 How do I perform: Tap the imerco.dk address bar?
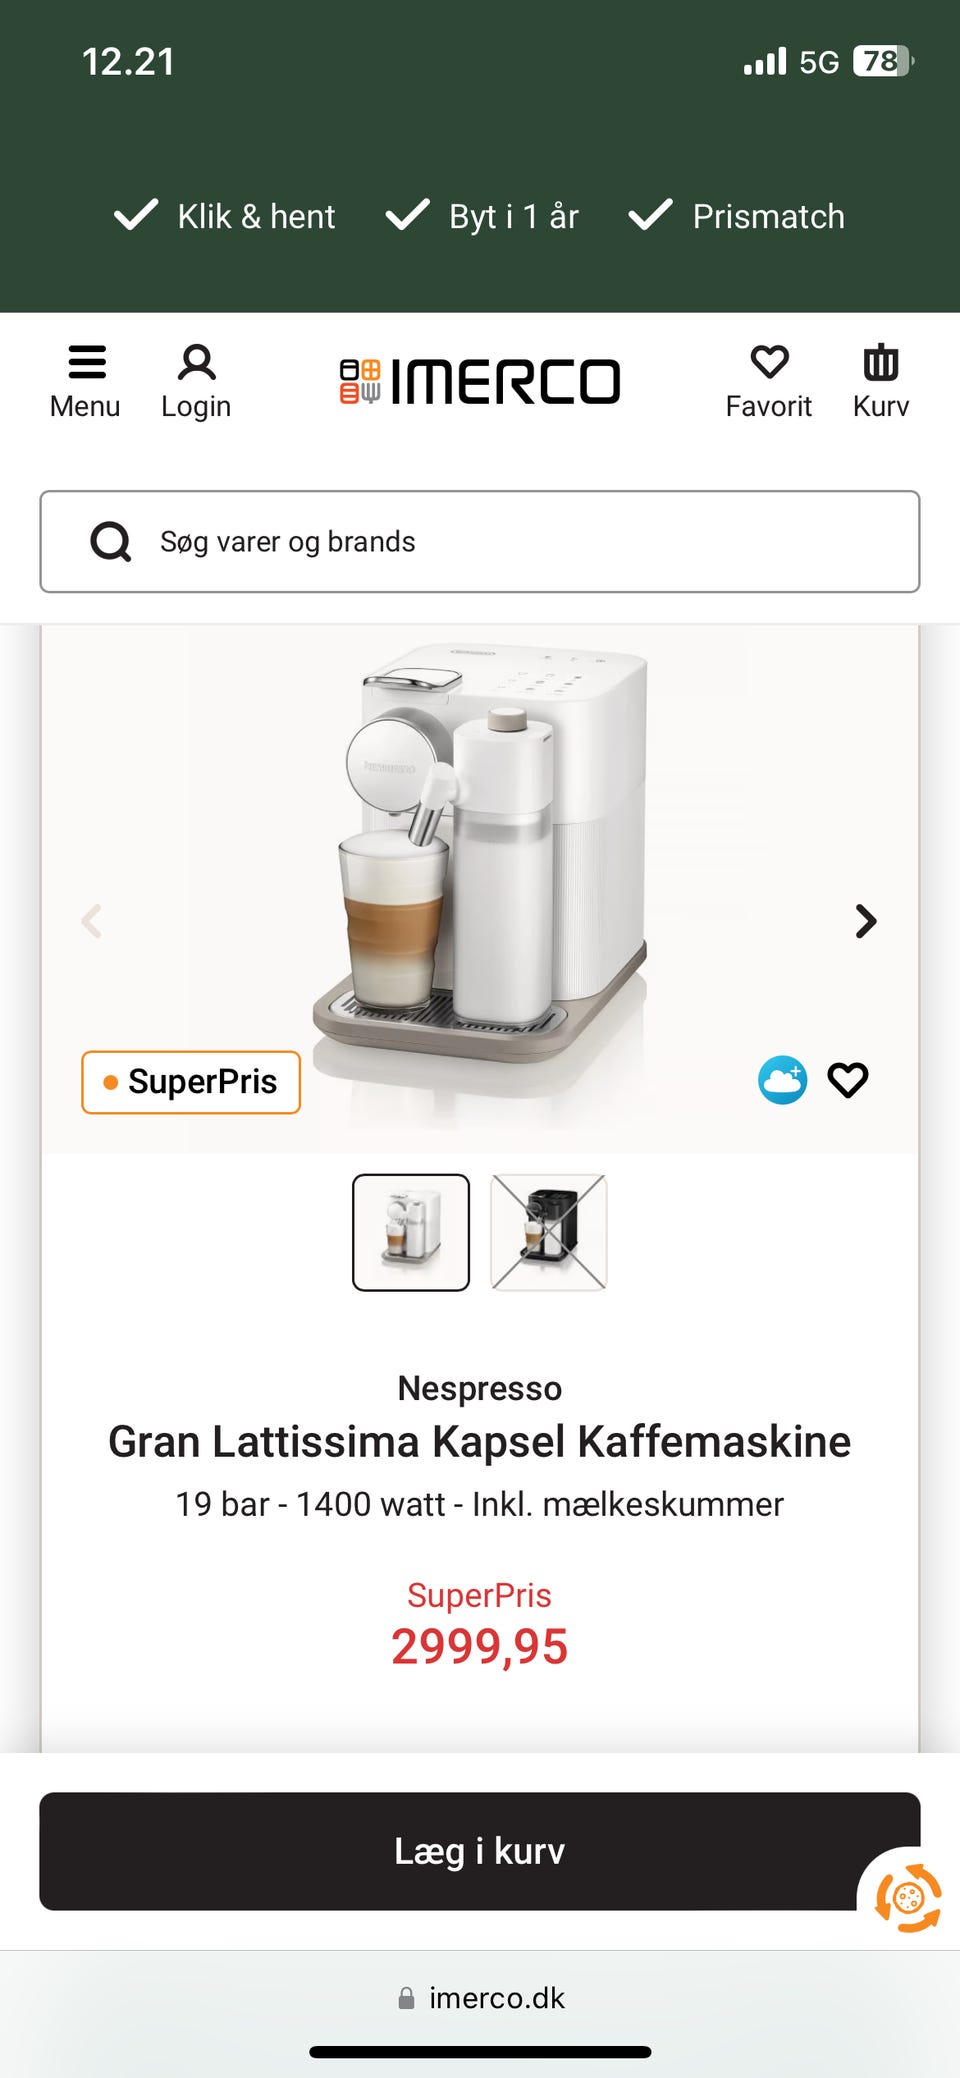click(x=481, y=1998)
